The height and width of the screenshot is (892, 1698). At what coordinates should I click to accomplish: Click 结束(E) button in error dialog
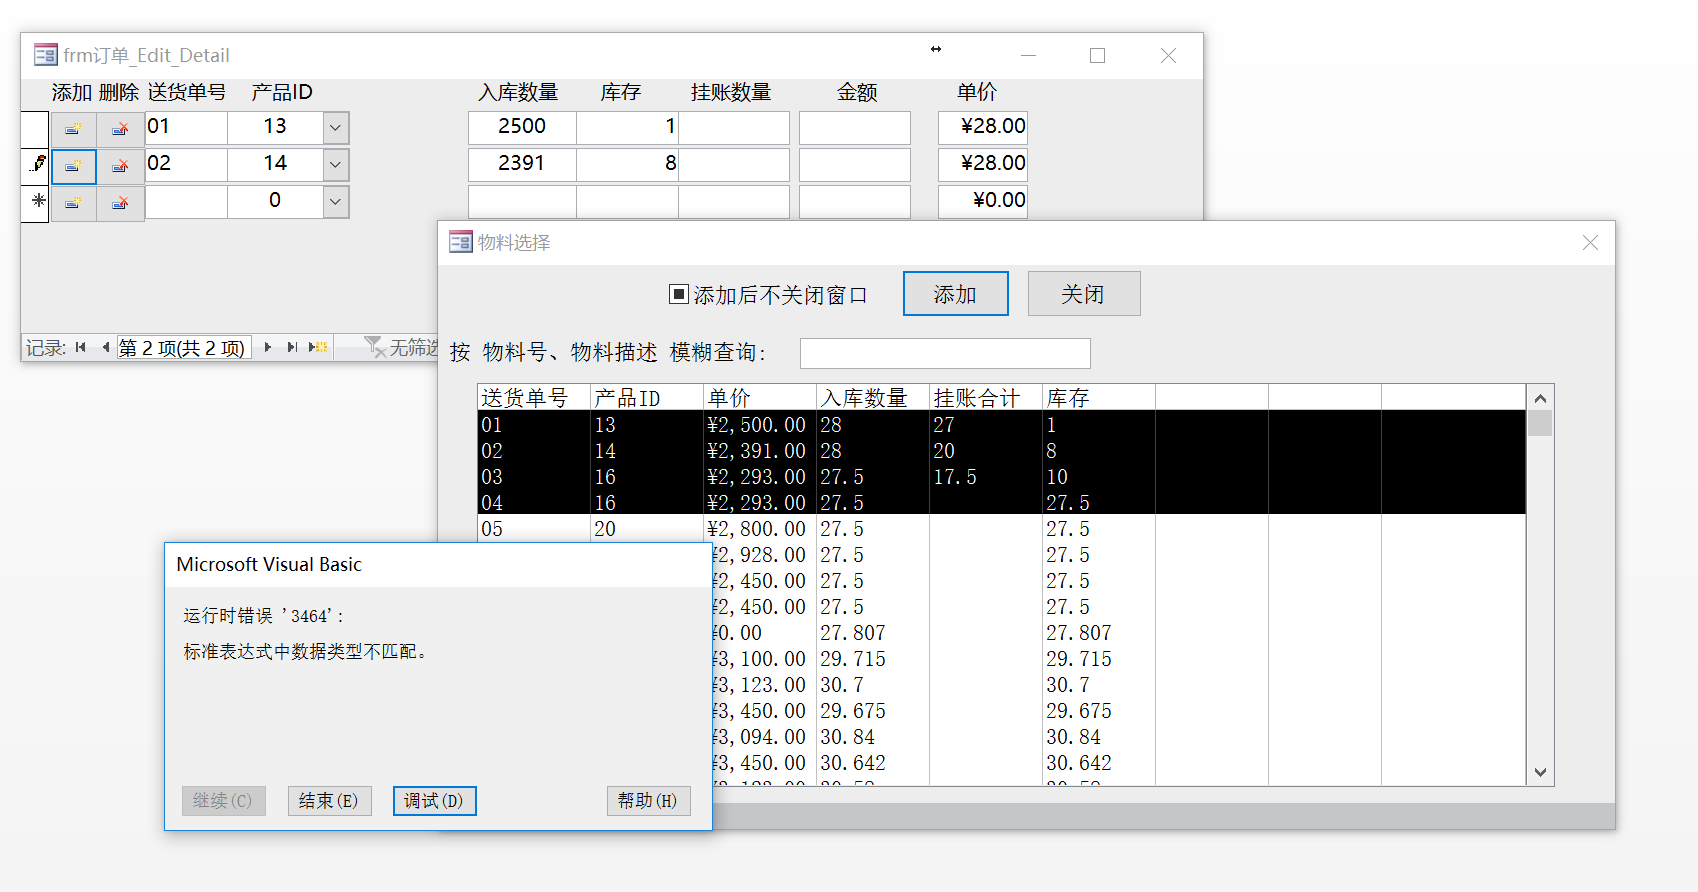329,801
